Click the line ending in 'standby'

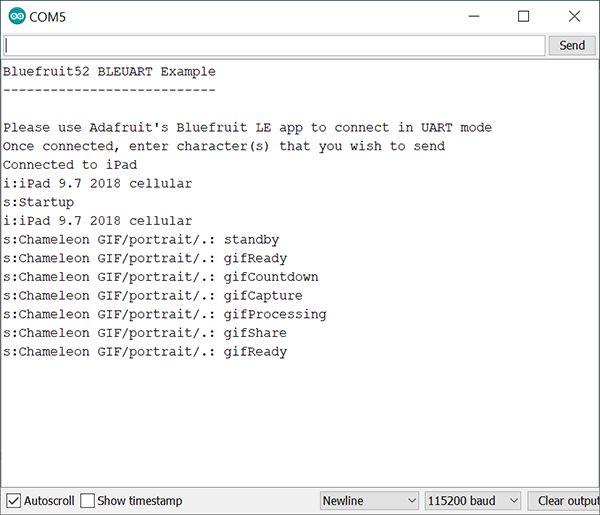point(141,240)
